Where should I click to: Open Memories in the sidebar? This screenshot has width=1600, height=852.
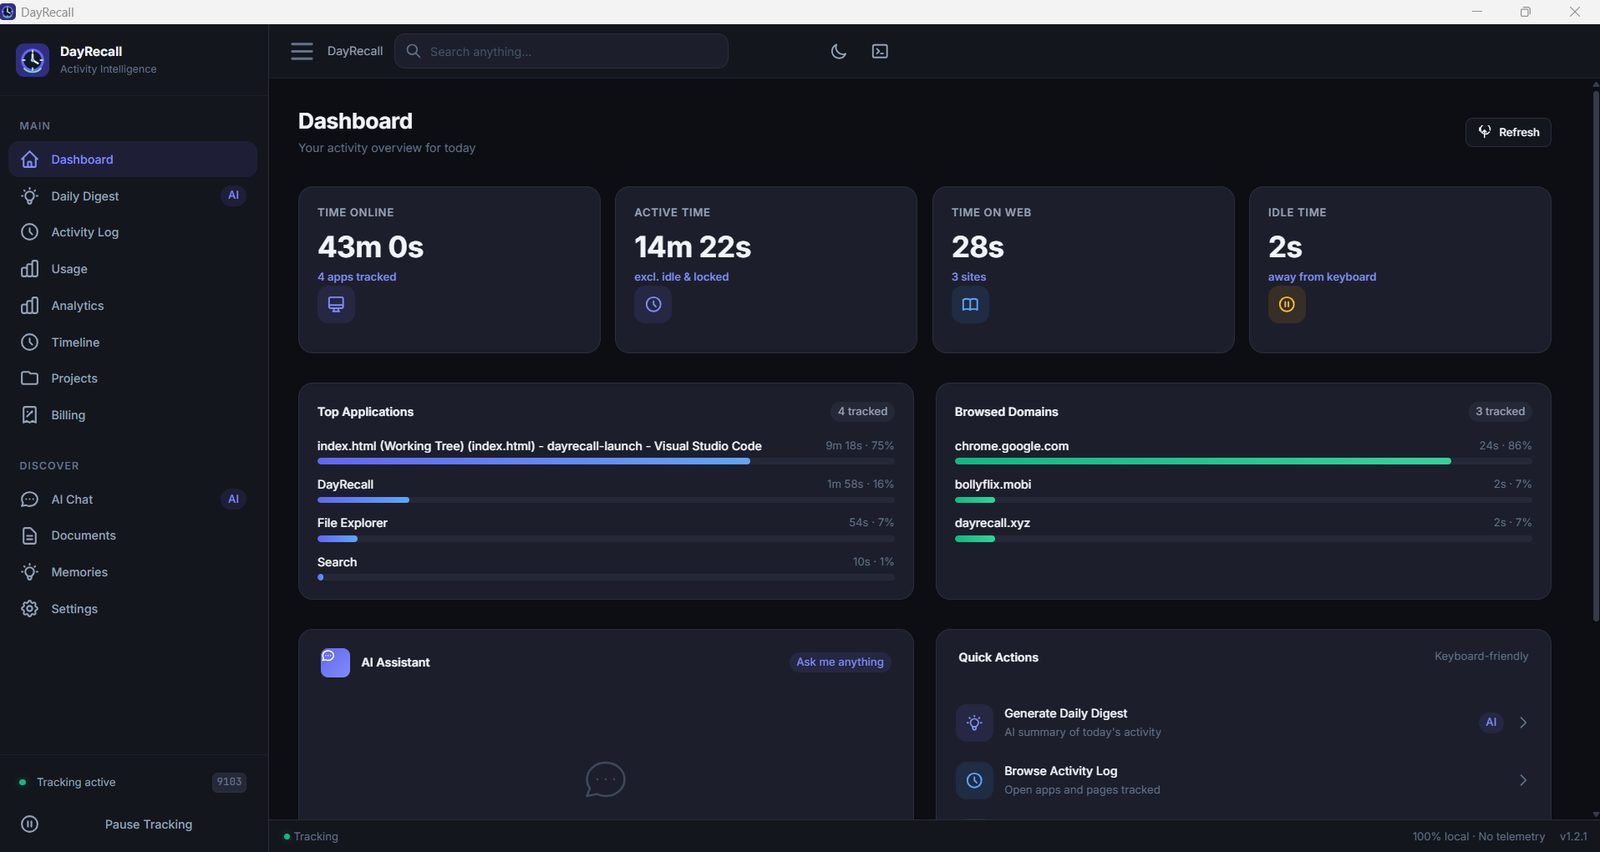click(x=133, y=572)
